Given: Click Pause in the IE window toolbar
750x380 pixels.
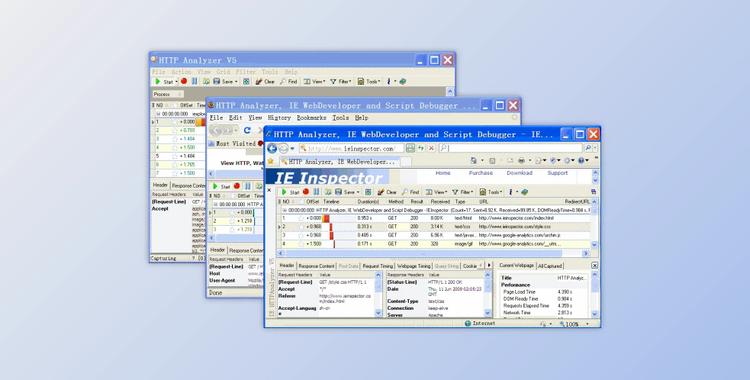Looking at the screenshot, I should [x=316, y=192].
